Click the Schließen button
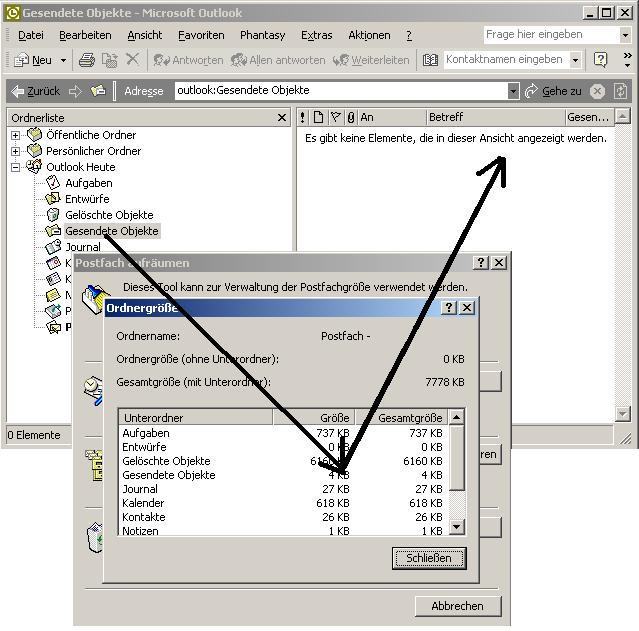The image size is (639, 631). pos(428,558)
